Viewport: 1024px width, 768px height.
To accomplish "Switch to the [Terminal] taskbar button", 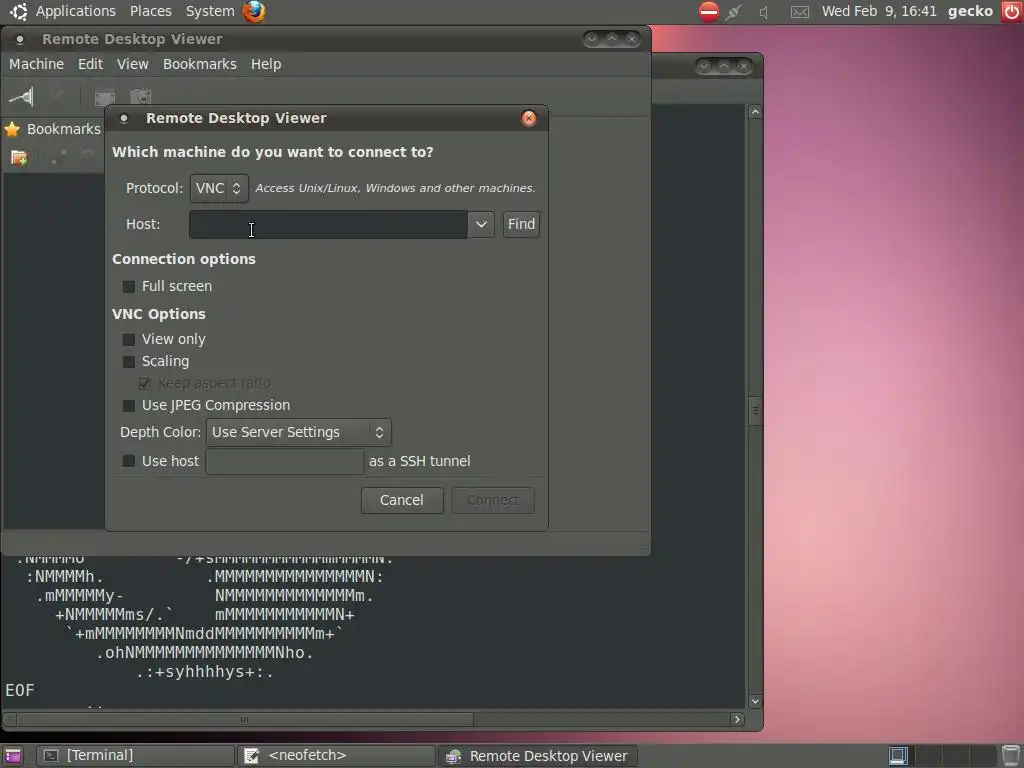I will point(135,756).
